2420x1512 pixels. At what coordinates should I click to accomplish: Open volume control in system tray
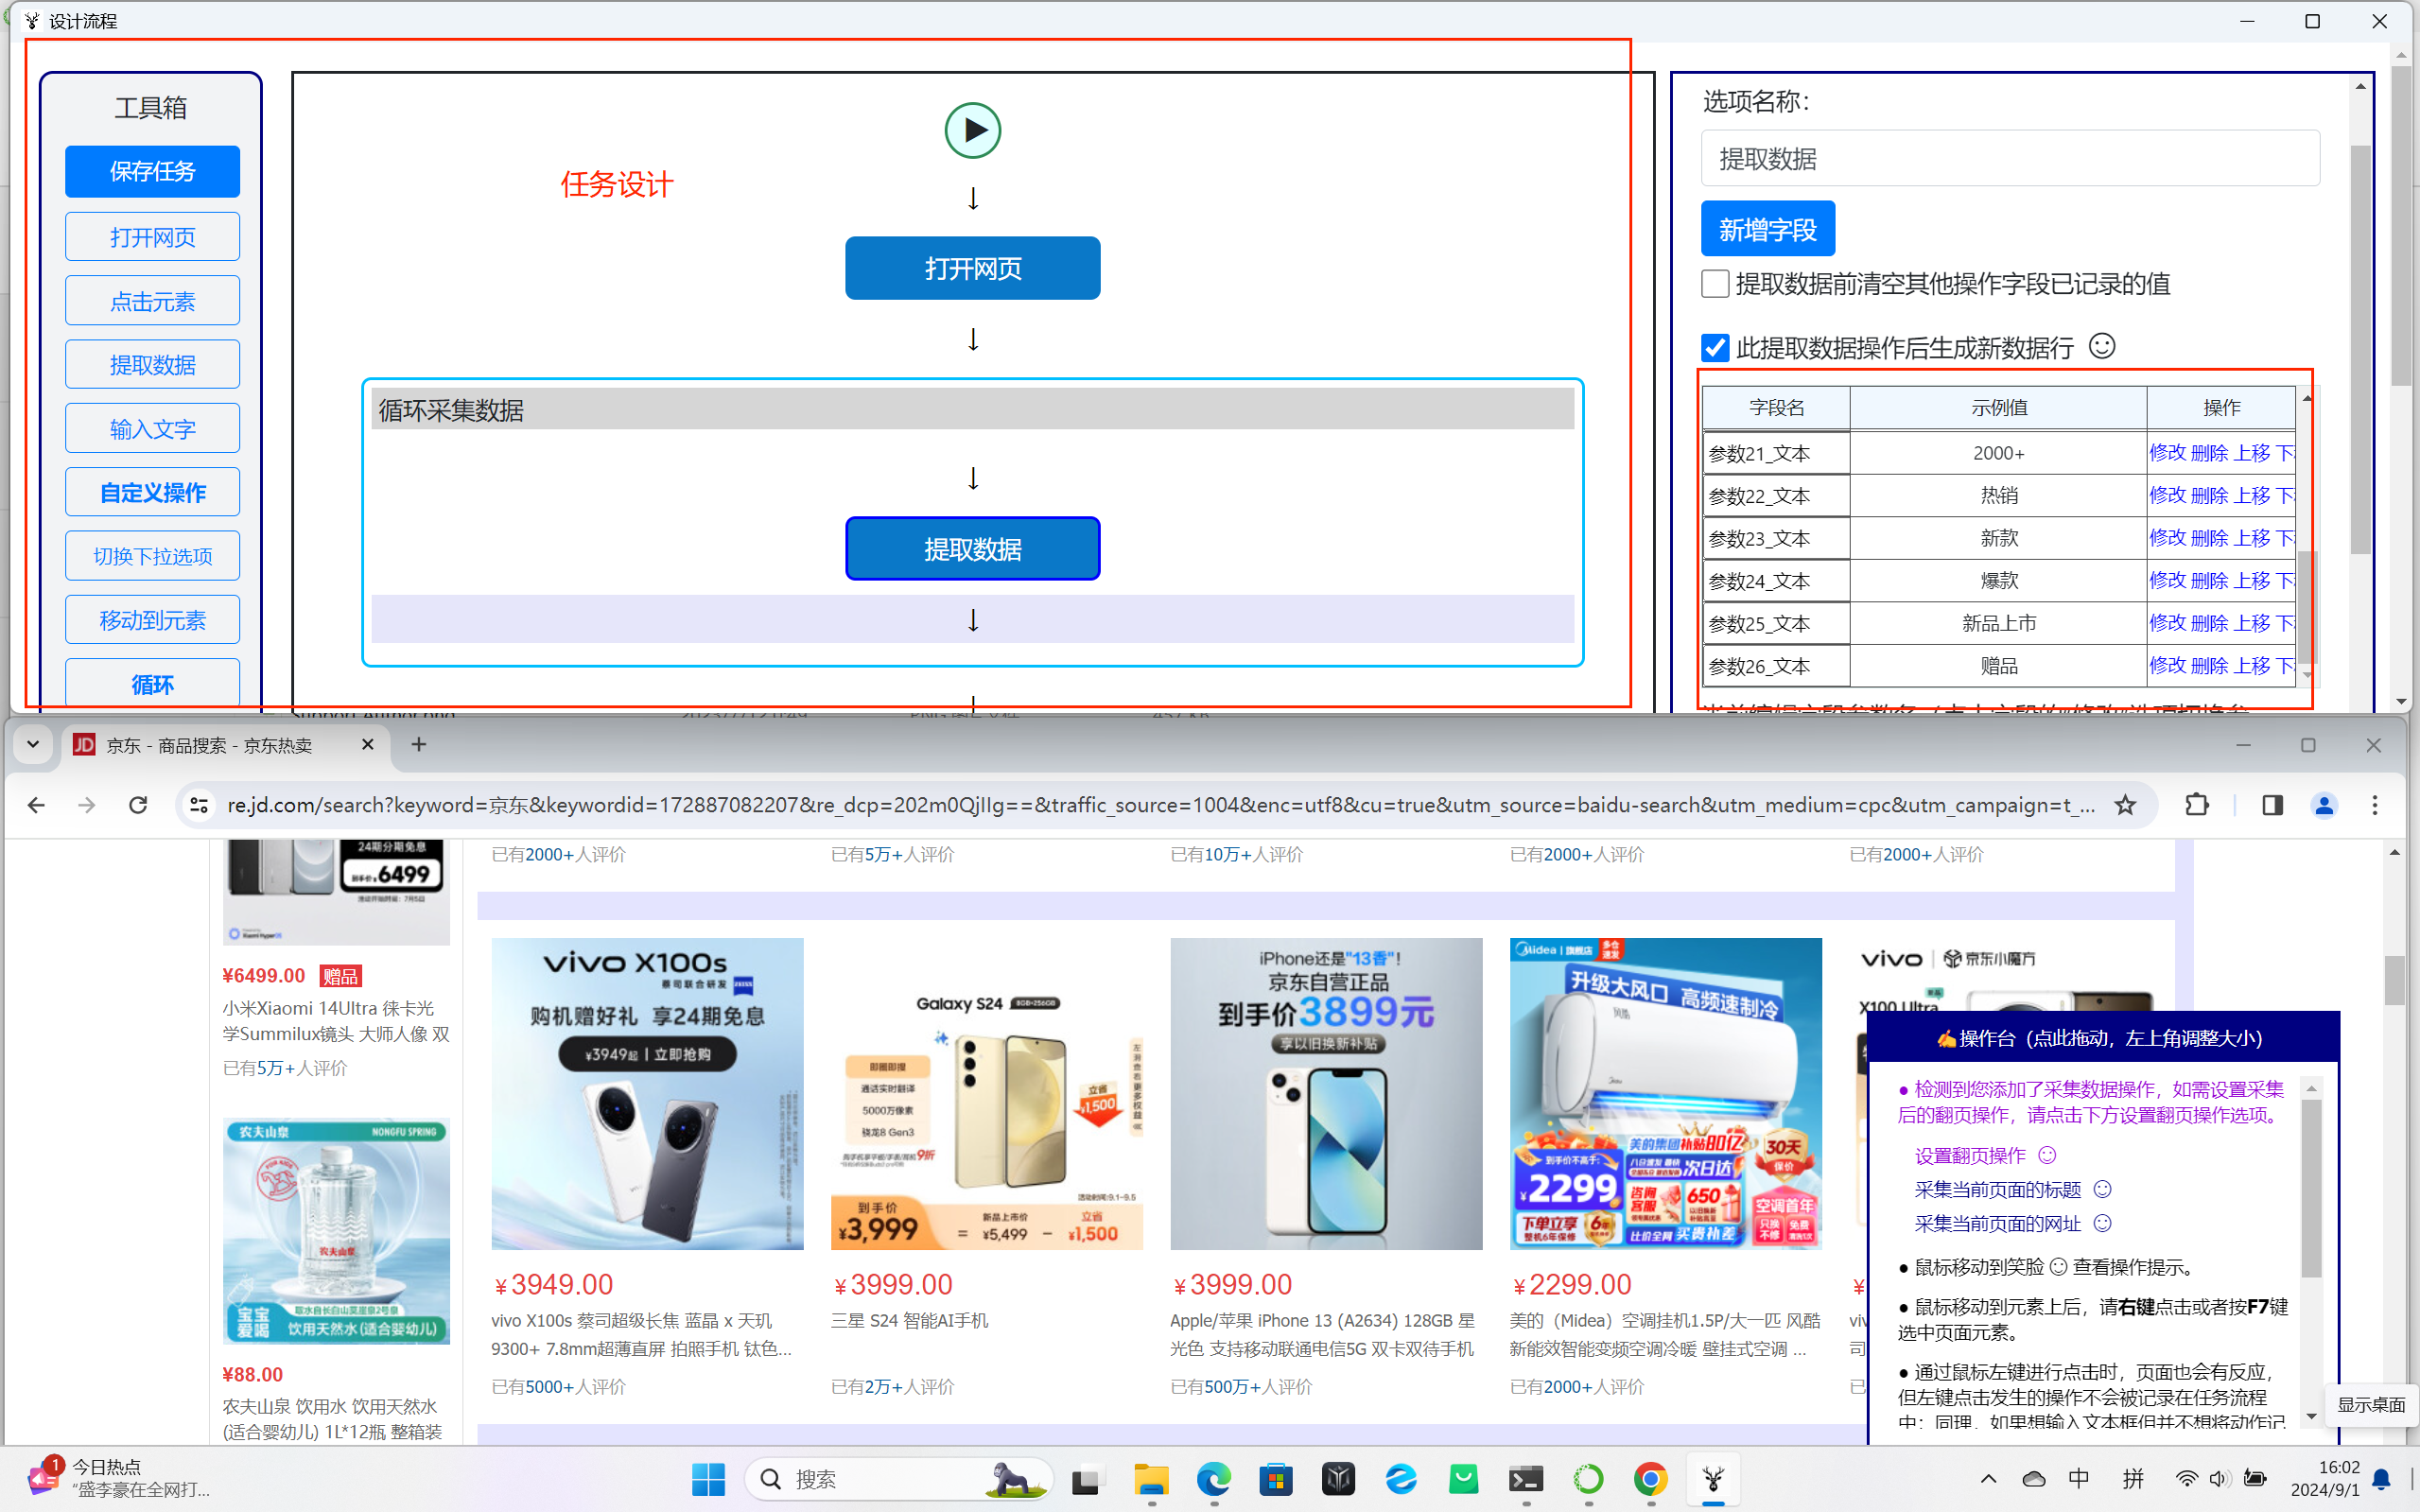2219,1479
